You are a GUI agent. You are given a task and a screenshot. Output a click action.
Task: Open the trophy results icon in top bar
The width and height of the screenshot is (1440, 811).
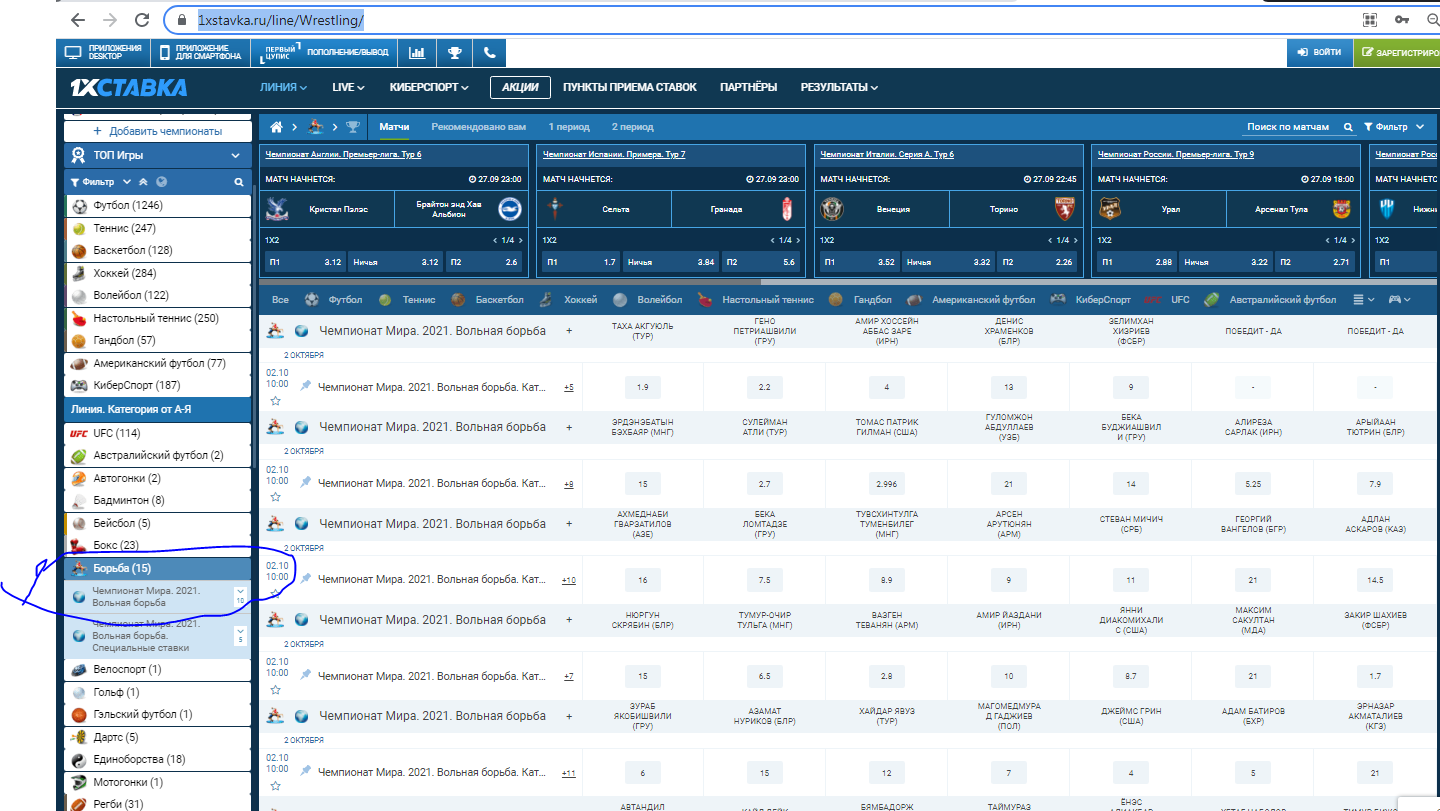click(x=454, y=53)
